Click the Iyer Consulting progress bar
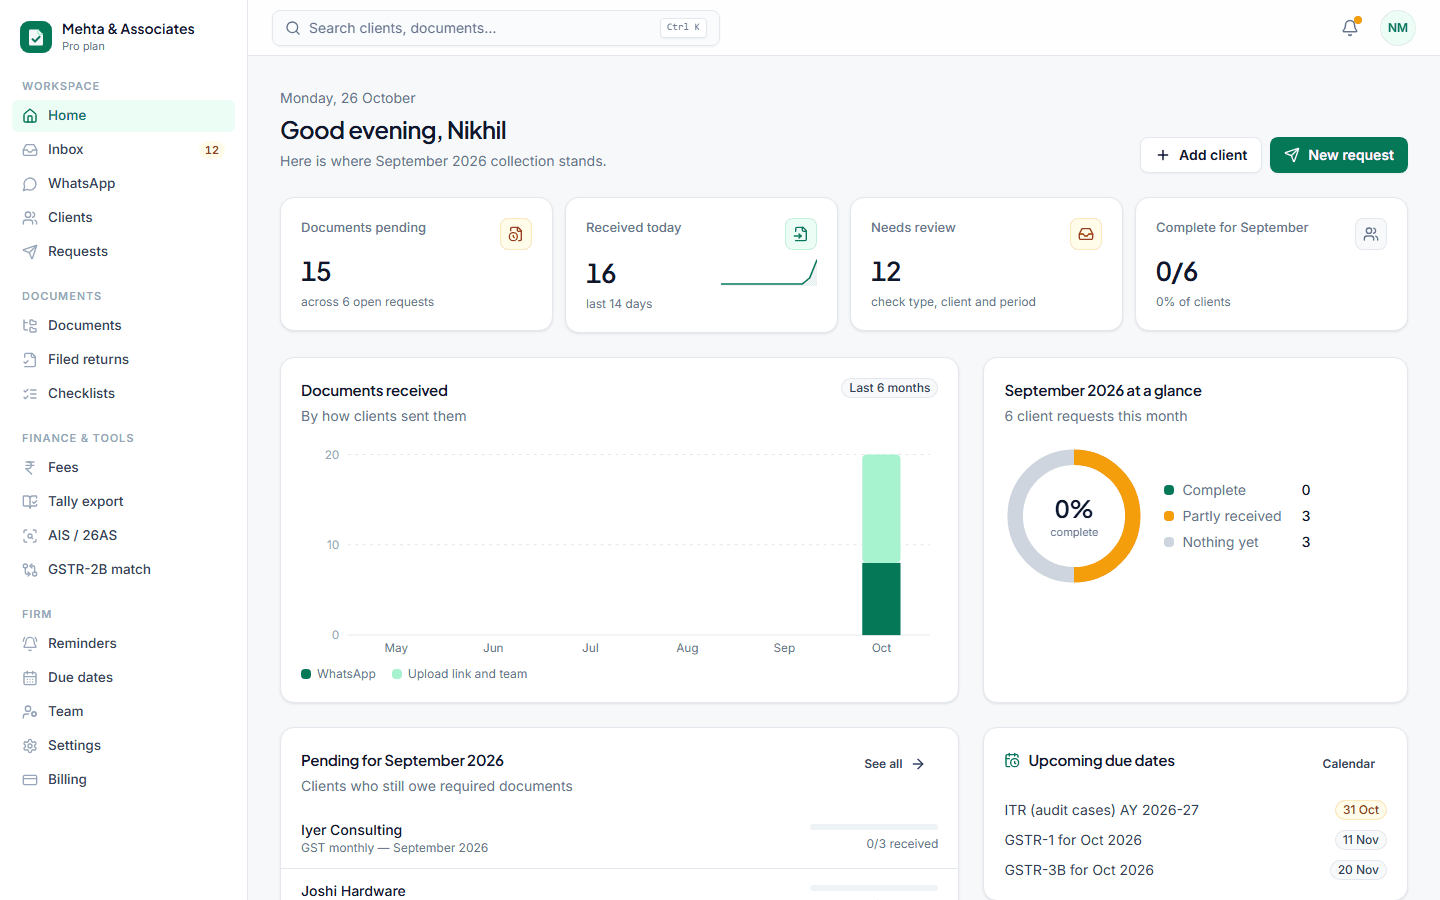Image resolution: width=1440 pixels, height=900 pixels. click(874, 827)
